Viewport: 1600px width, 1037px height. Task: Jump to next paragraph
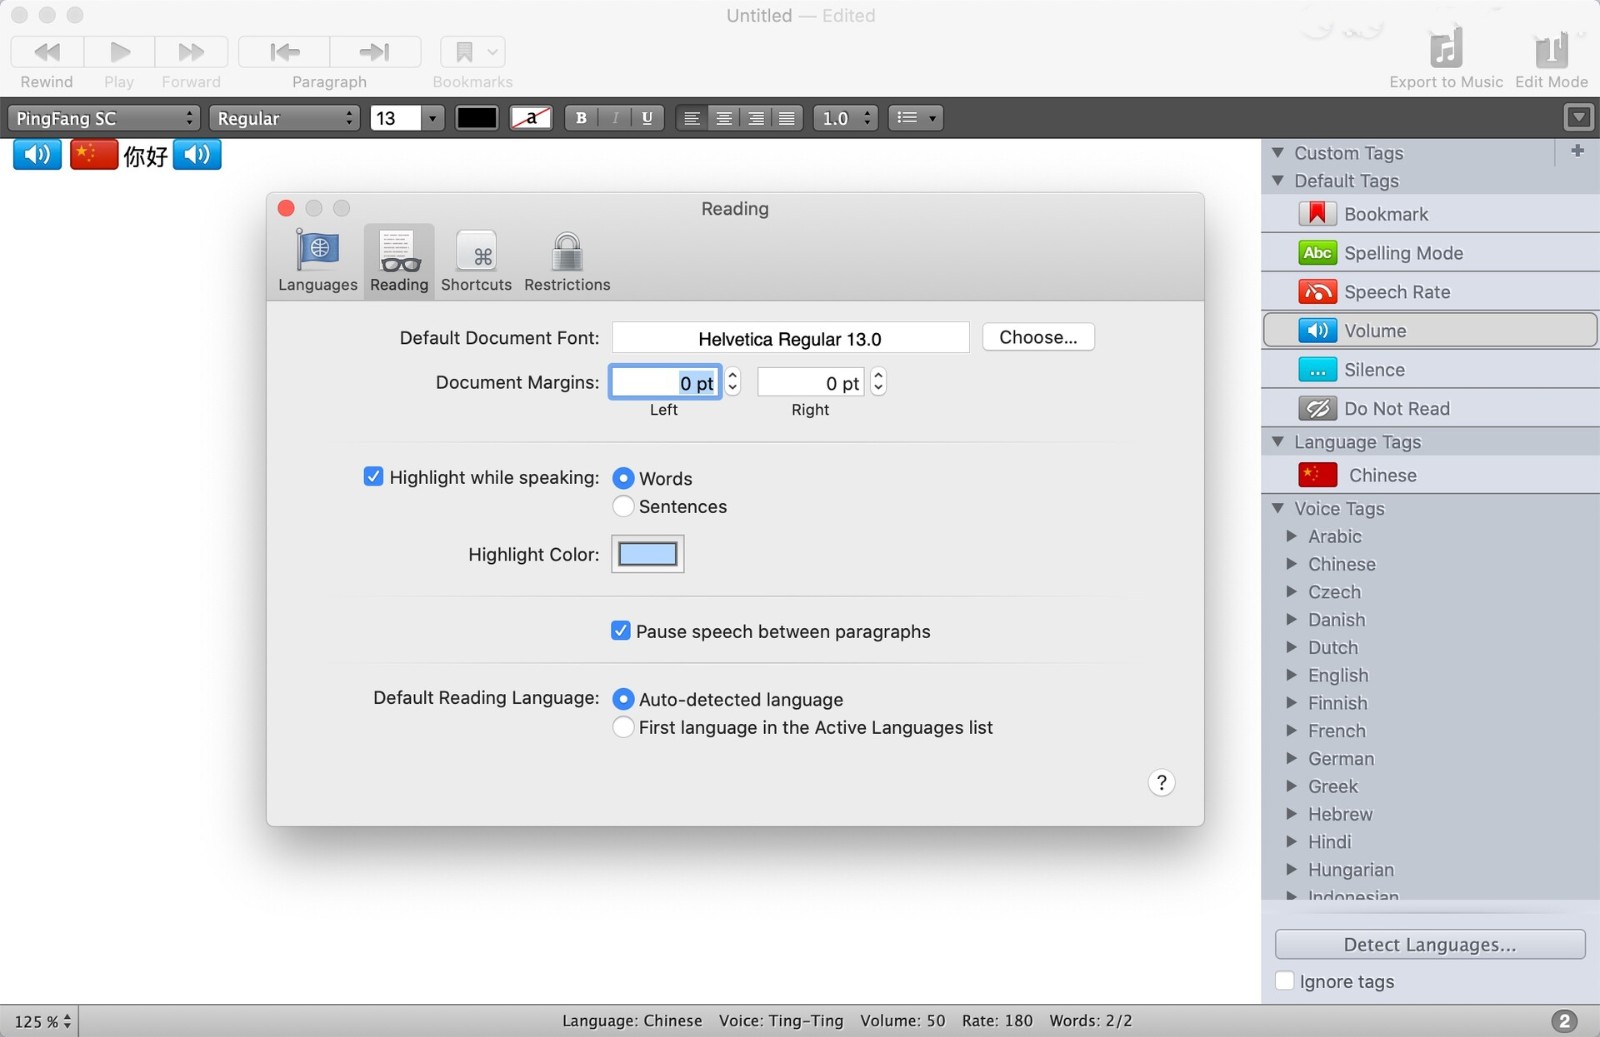[375, 52]
